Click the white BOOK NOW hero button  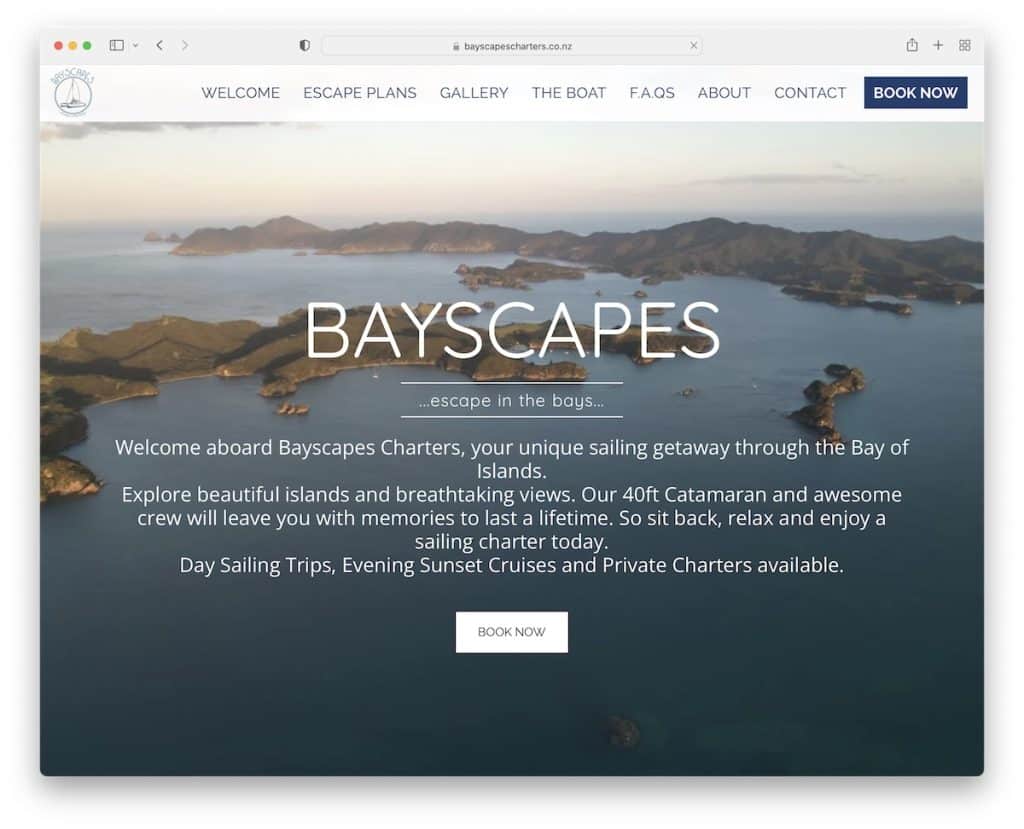point(512,632)
